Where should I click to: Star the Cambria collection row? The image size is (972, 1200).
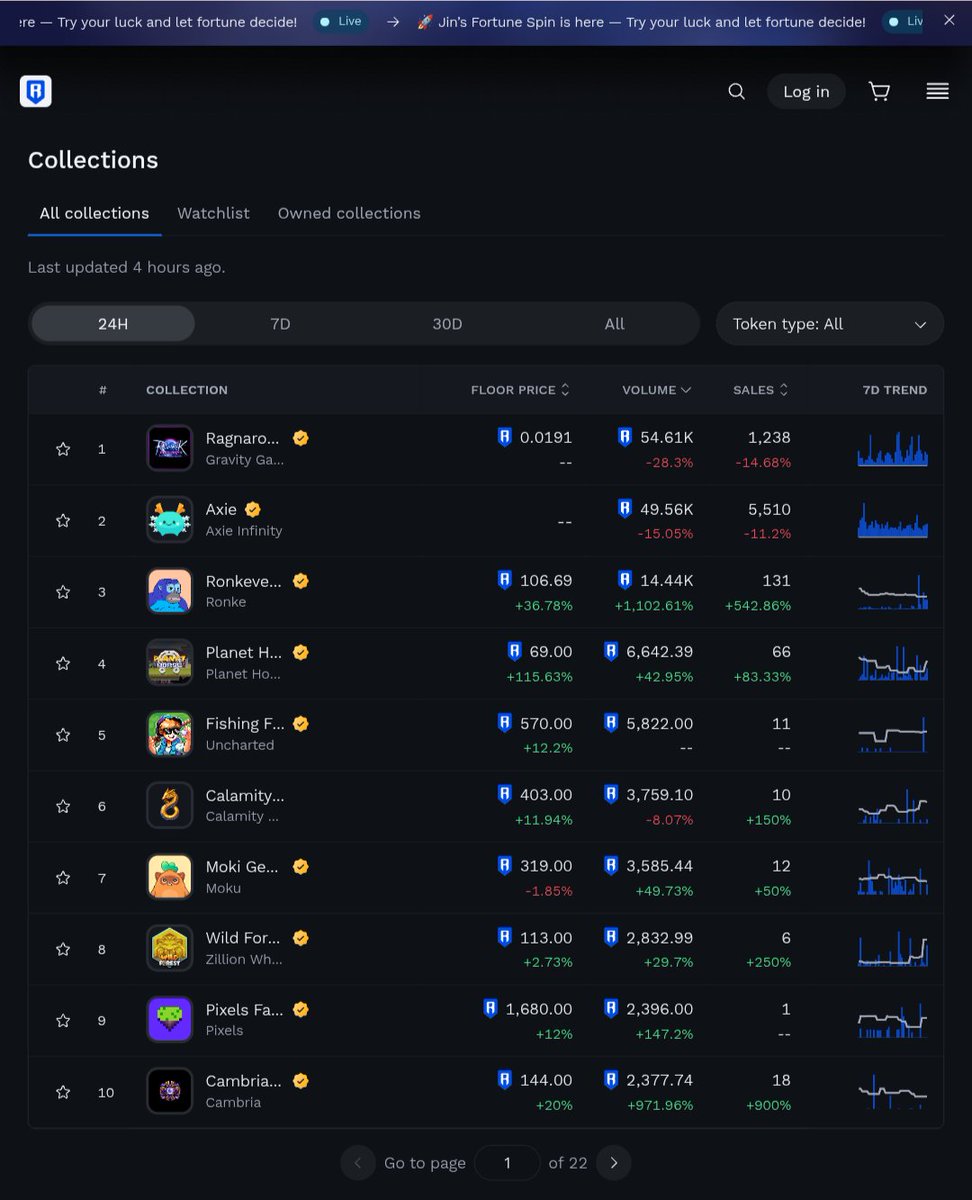tap(63, 1092)
